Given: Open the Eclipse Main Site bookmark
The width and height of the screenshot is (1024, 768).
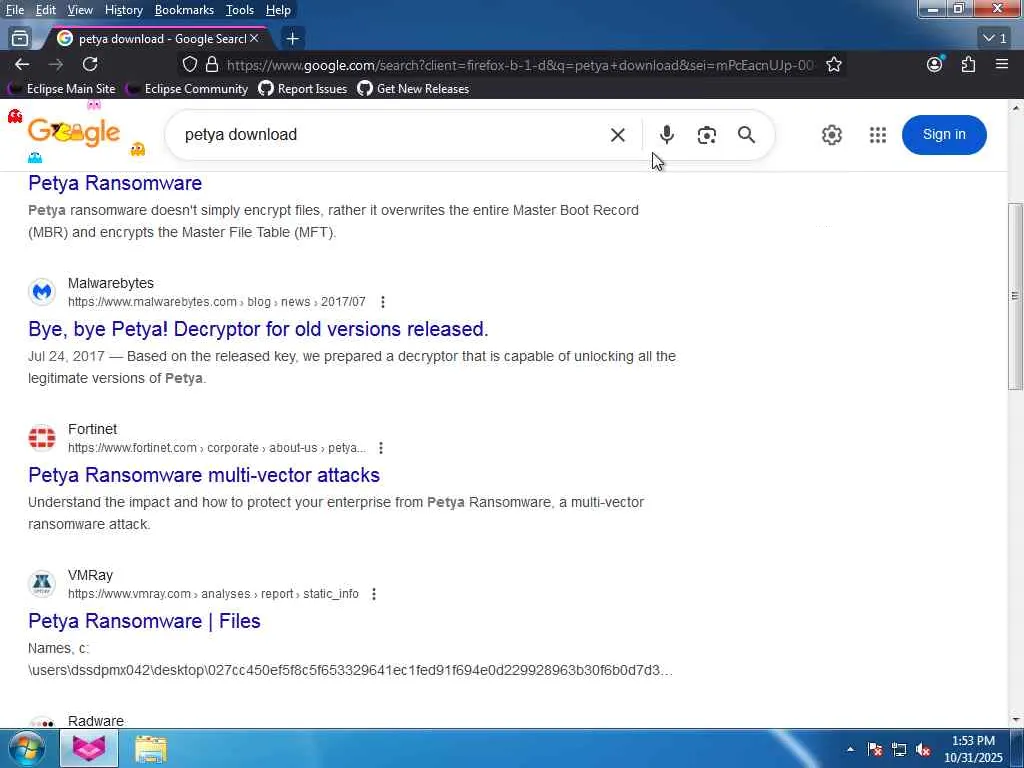Looking at the screenshot, I should tap(62, 89).
